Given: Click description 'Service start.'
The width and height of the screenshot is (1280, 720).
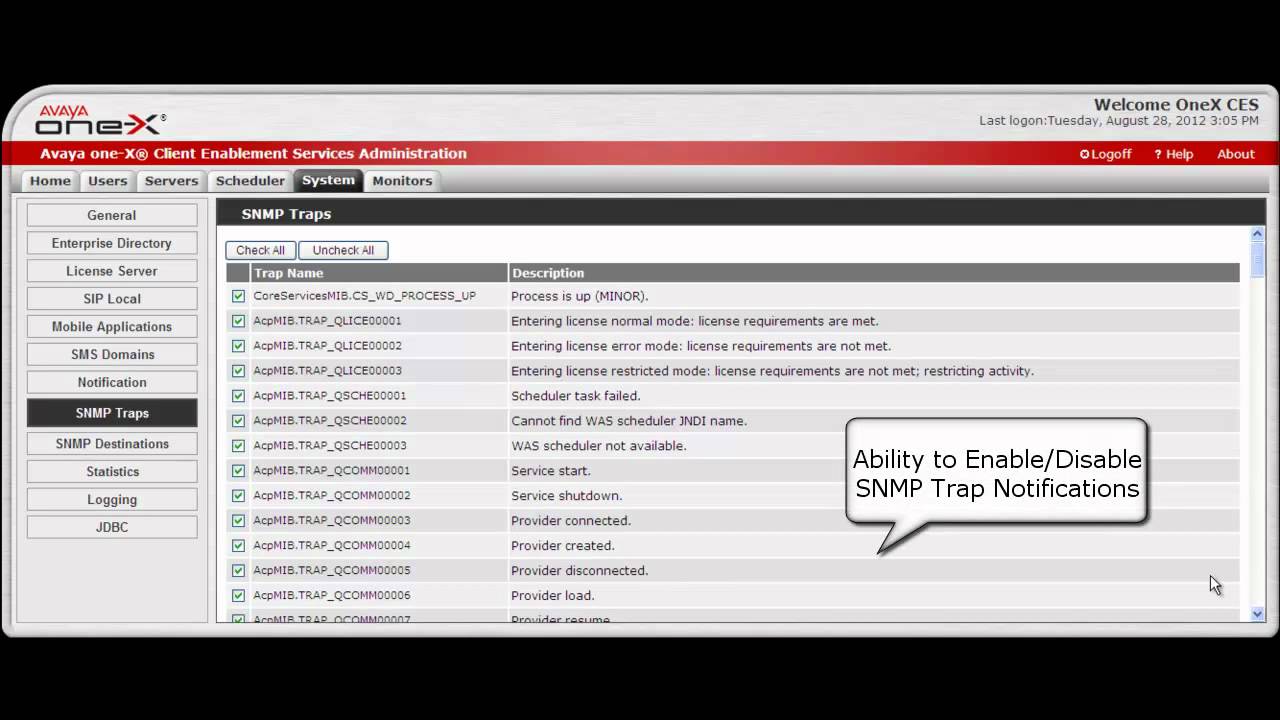Looking at the screenshot, I should click(551, 471).
